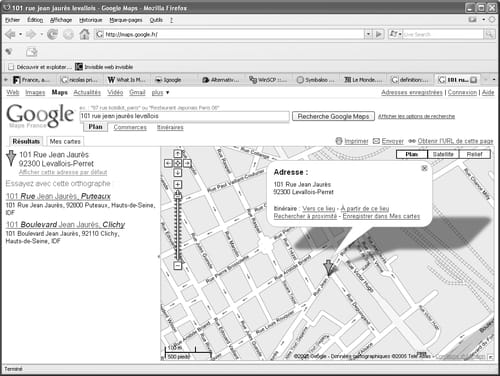This screenshot has width=500, height=376.
Task: Click the search magnifier icon in search box
Action: point(489,34)
